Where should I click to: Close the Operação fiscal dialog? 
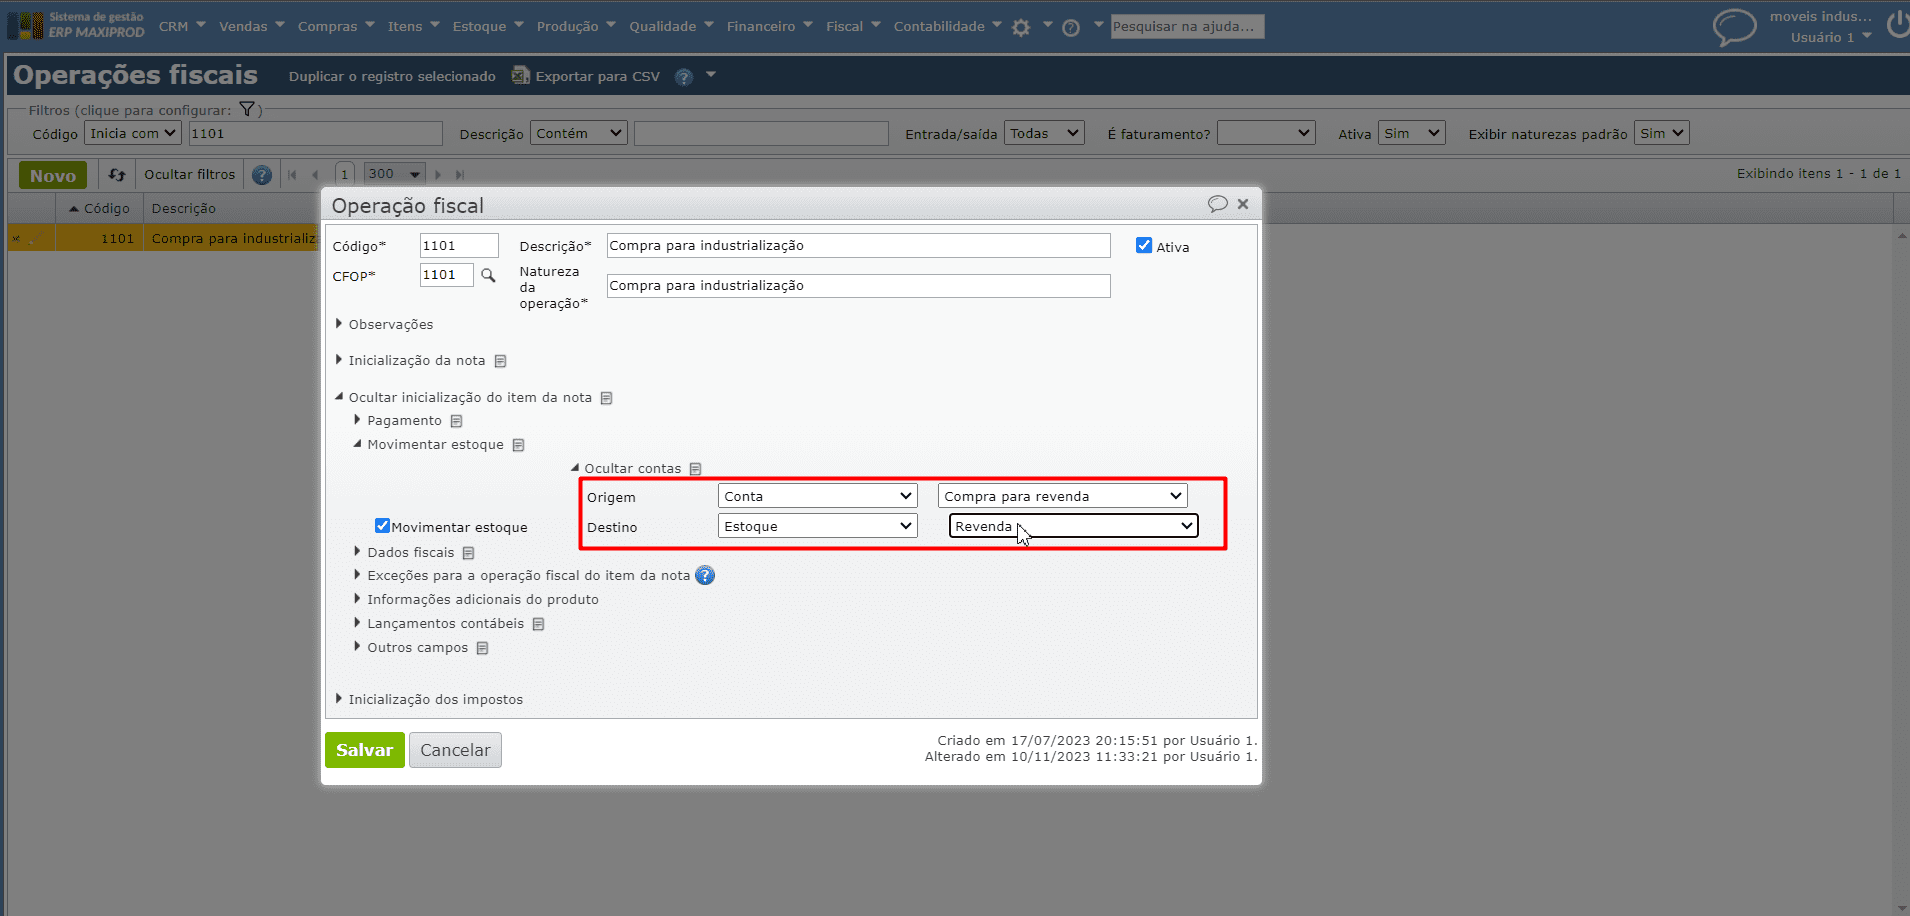(1243, 204)
